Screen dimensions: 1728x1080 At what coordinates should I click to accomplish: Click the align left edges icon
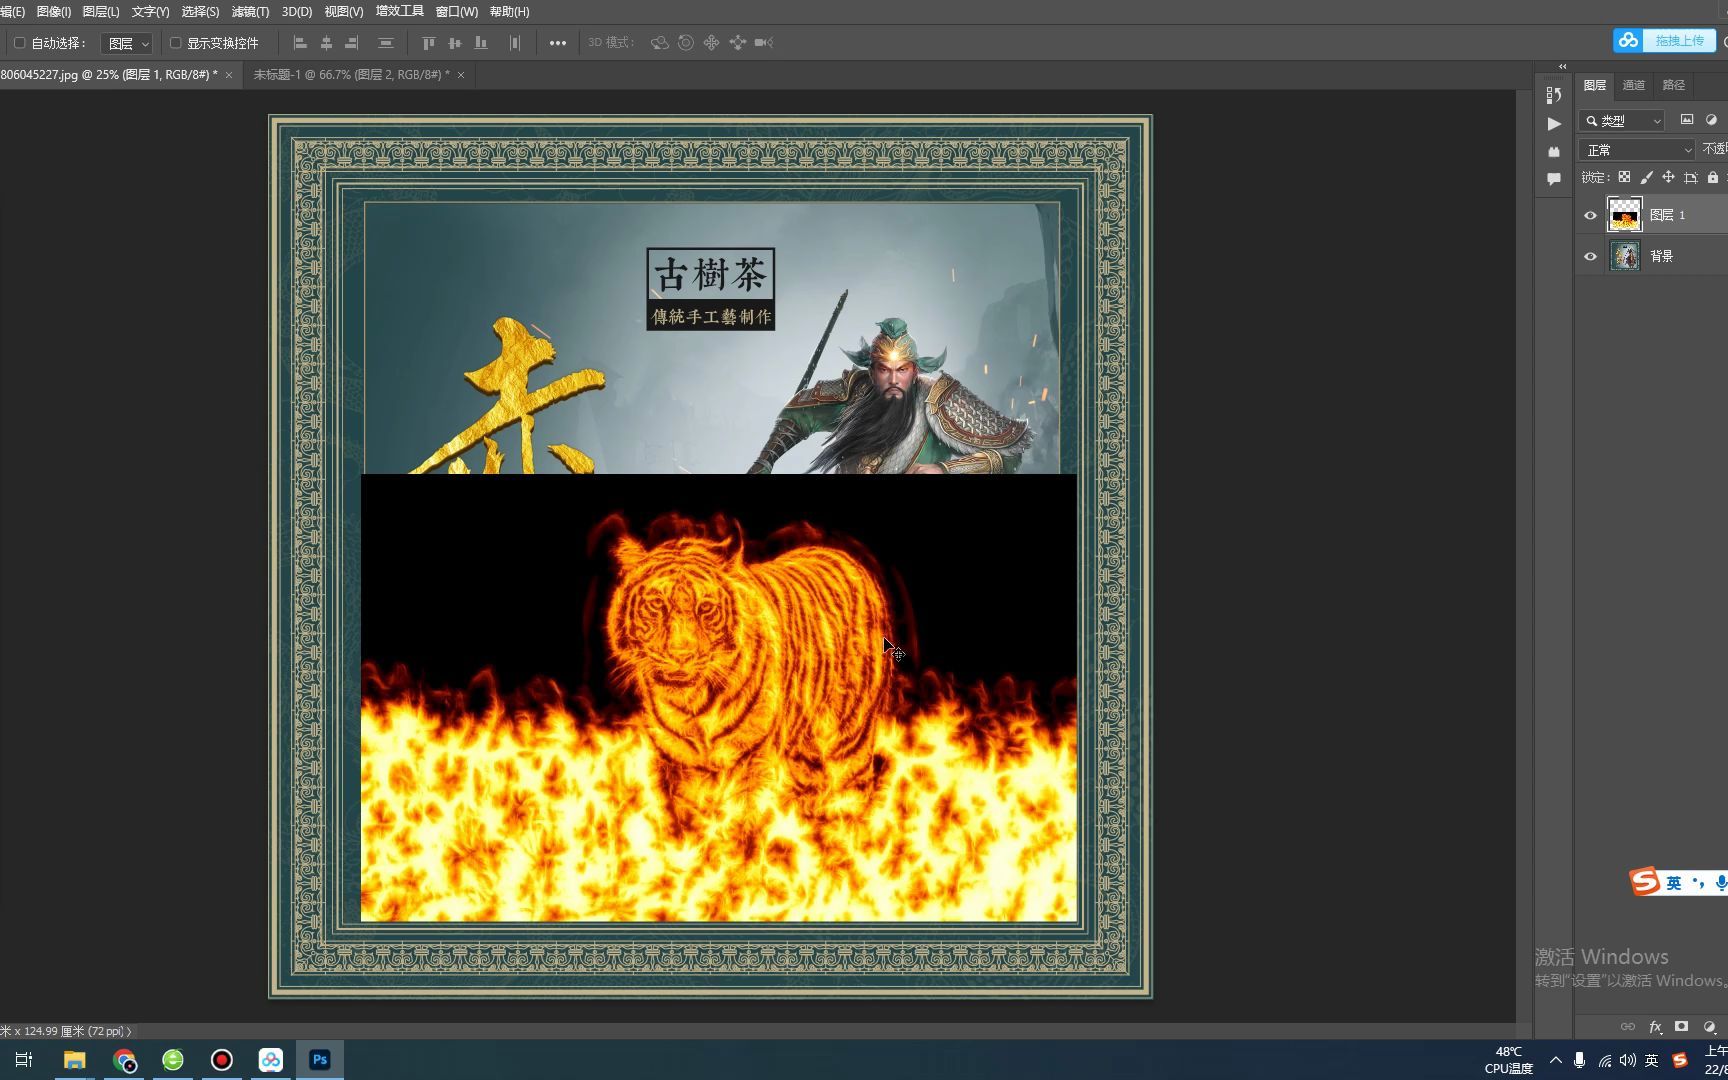(x=299, y=43)
